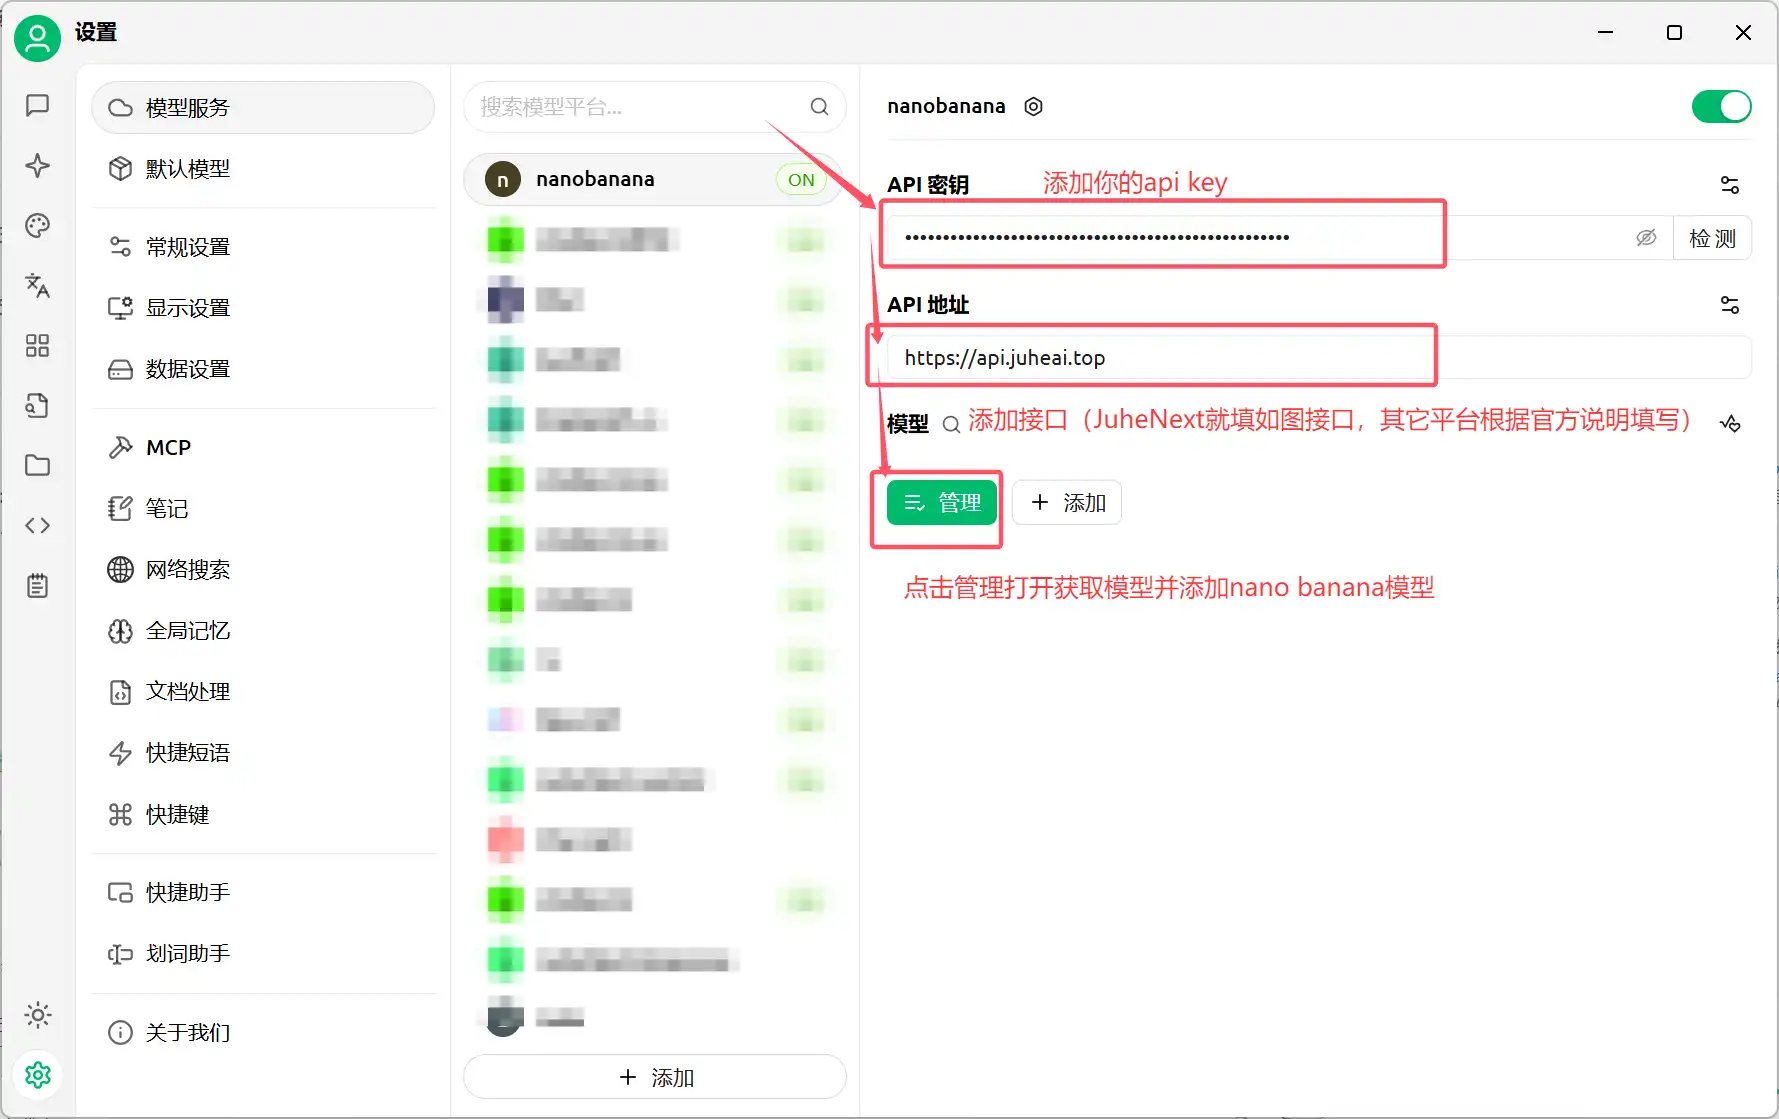
Task: Open API key list settings icon
Action: 1730,184
